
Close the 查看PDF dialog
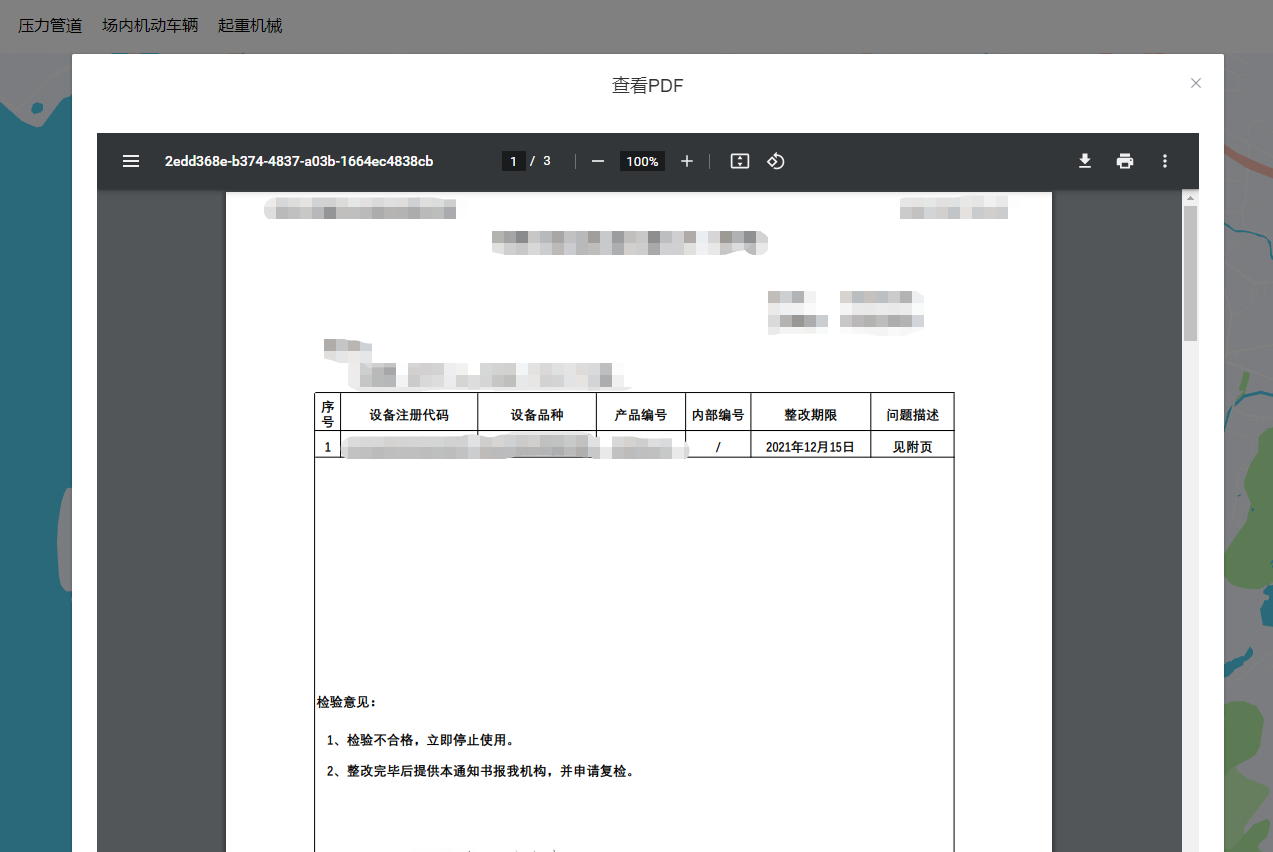(1195, 83)
